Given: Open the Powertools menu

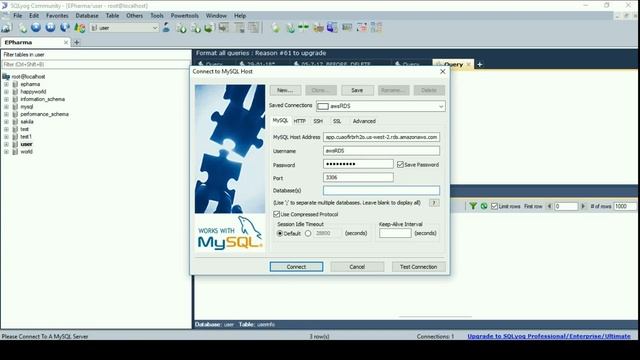Looking at the screenshot, I should (184, 16).
